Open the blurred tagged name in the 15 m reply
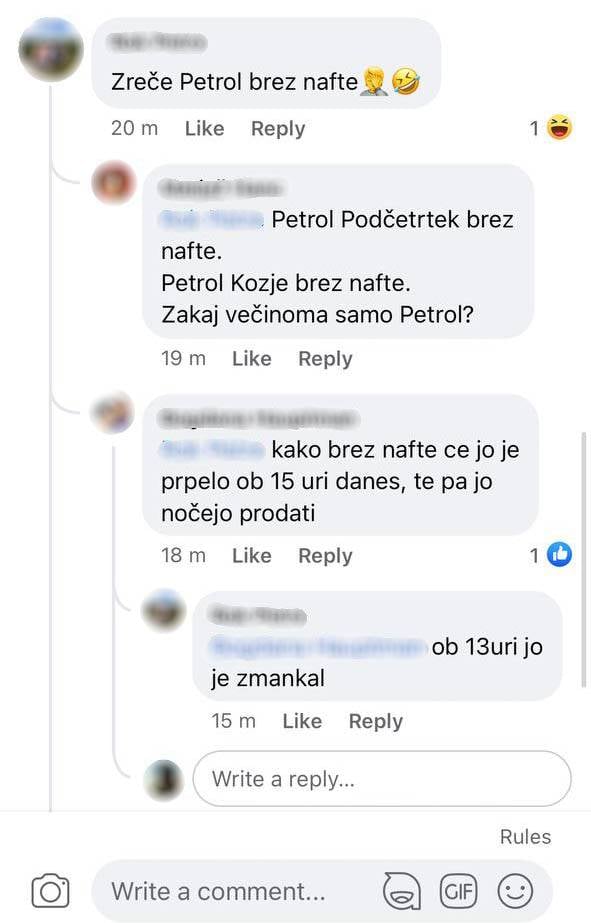Image resolution: width=591 pixels, height=923 pixels. pyautogui.click(x=318, y=647)
